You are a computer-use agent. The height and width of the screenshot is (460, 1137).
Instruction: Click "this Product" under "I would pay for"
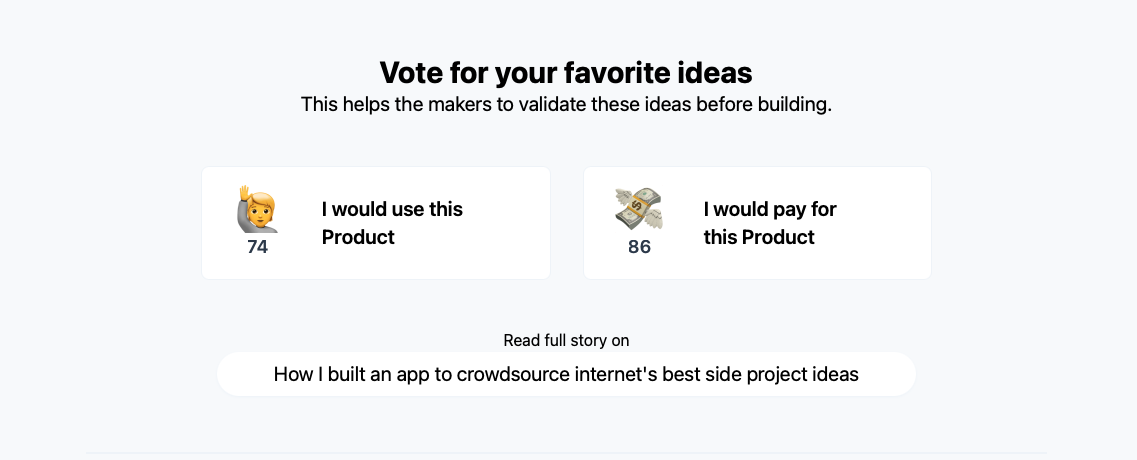[759, 237]
